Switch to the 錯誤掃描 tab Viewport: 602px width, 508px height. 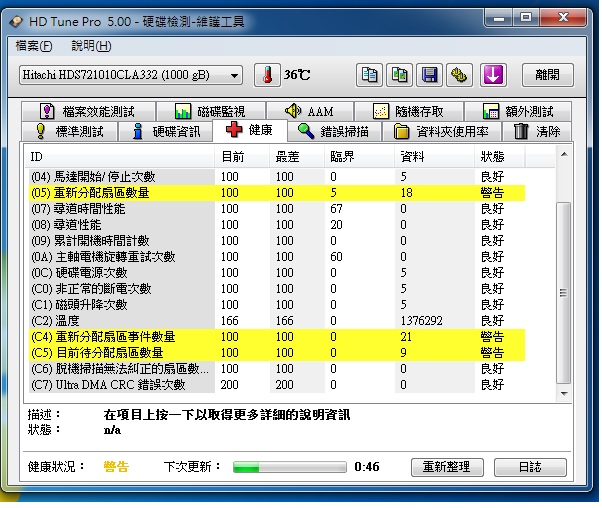[333, 131]
